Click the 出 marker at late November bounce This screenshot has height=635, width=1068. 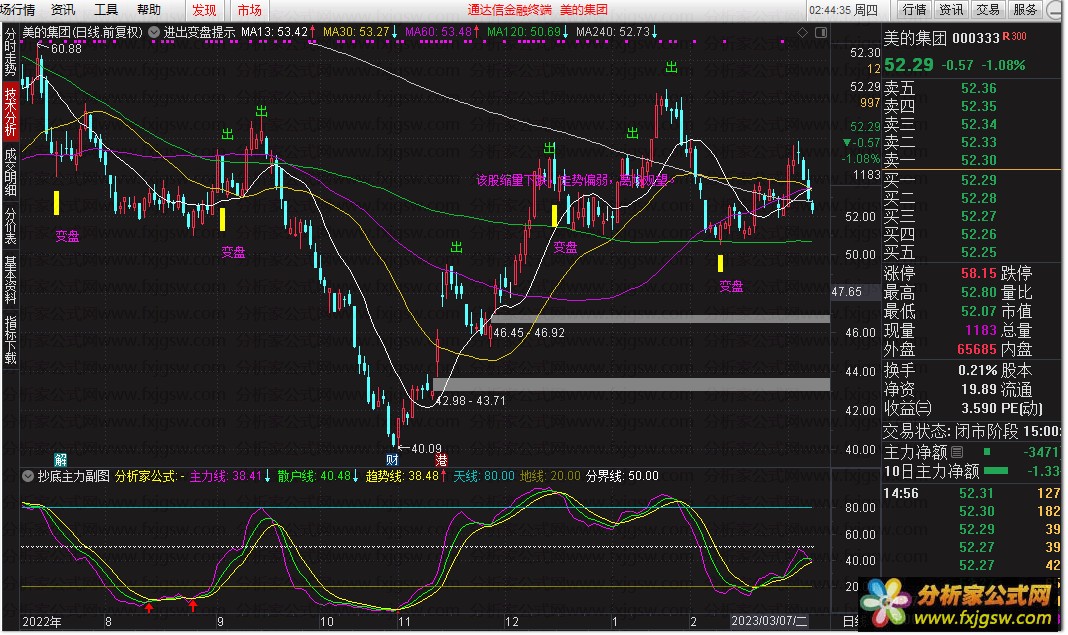click(456, 247)
